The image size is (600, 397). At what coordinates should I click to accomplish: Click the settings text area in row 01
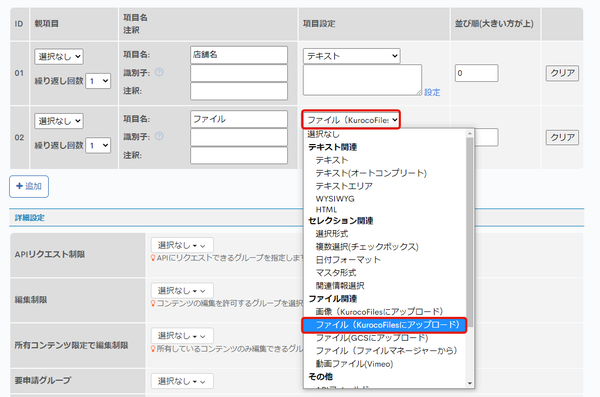click(x=362, y=80)
